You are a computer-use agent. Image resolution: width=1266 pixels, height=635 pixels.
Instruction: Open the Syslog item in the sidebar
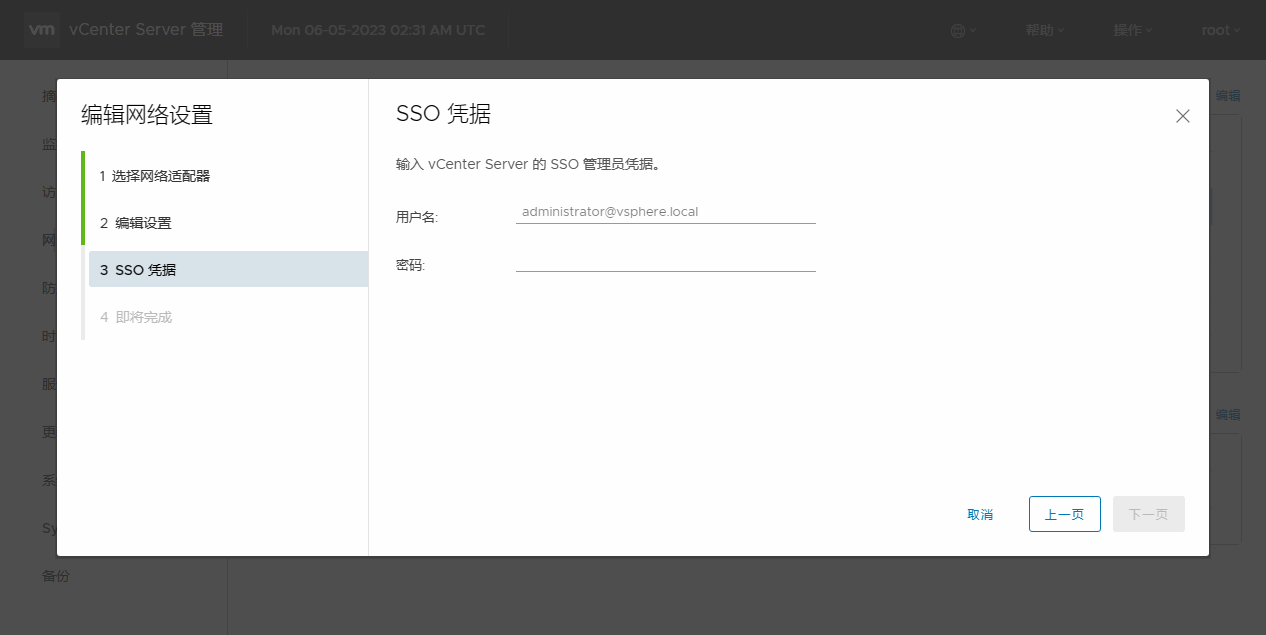(49, 528)
